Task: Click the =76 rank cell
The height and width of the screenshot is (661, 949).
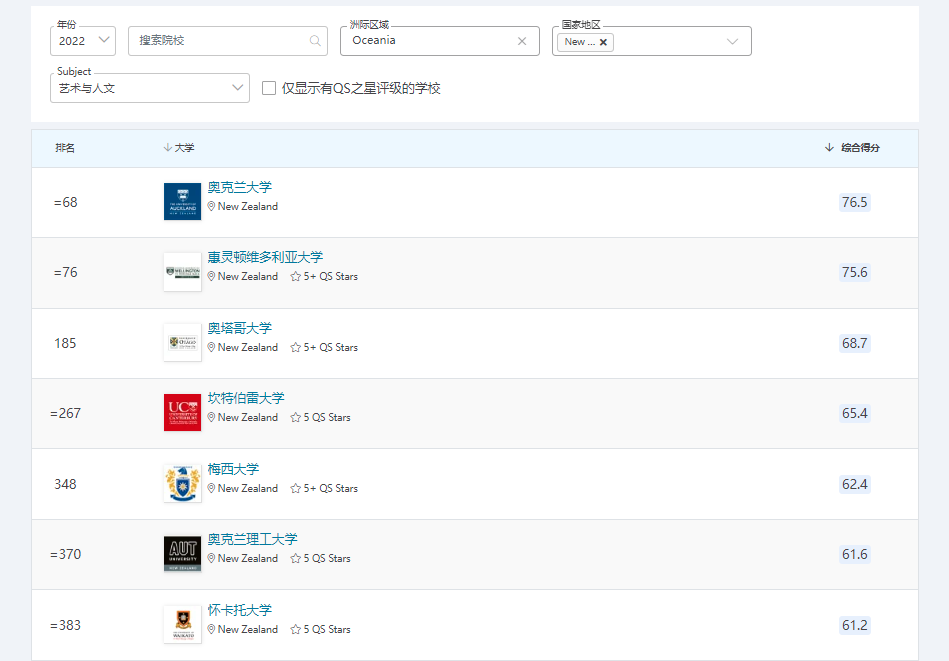Action: point(65,272)
